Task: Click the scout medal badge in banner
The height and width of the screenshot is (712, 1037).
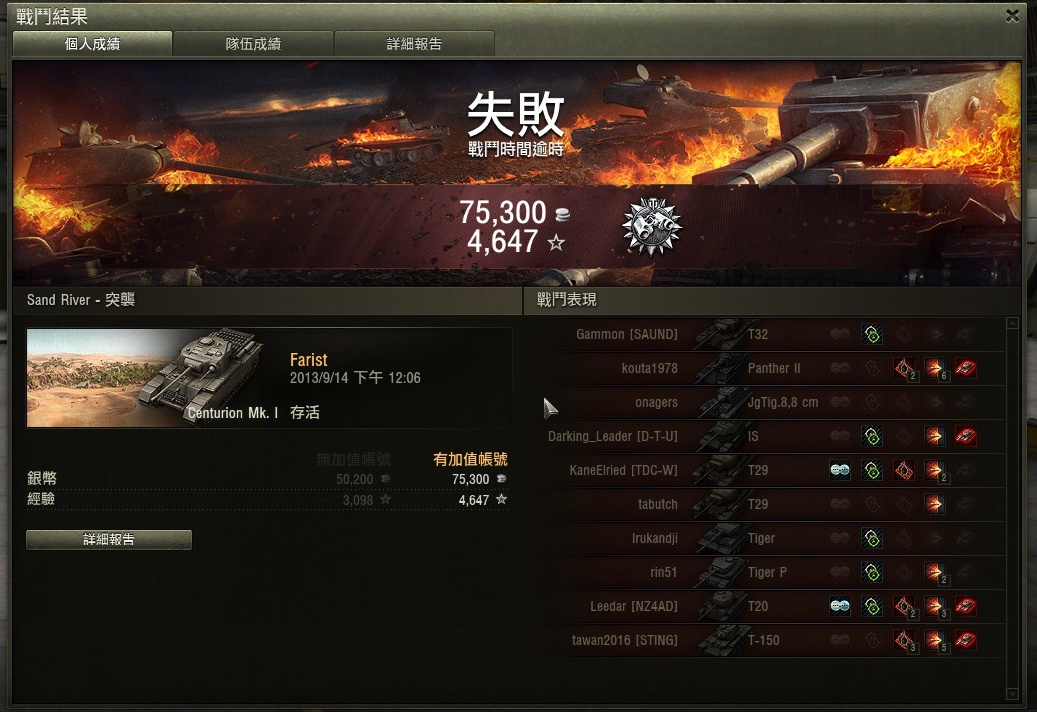Action: tap(651, 226)
